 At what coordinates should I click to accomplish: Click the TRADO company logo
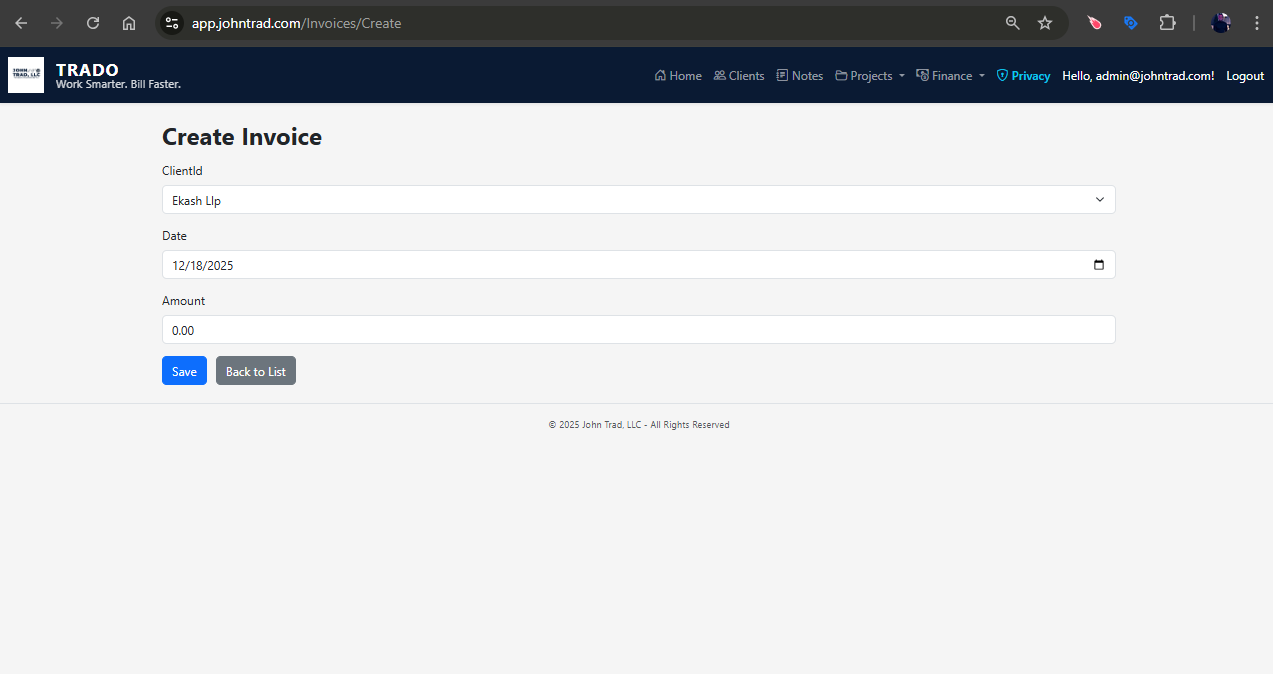(x=26, y=75)
